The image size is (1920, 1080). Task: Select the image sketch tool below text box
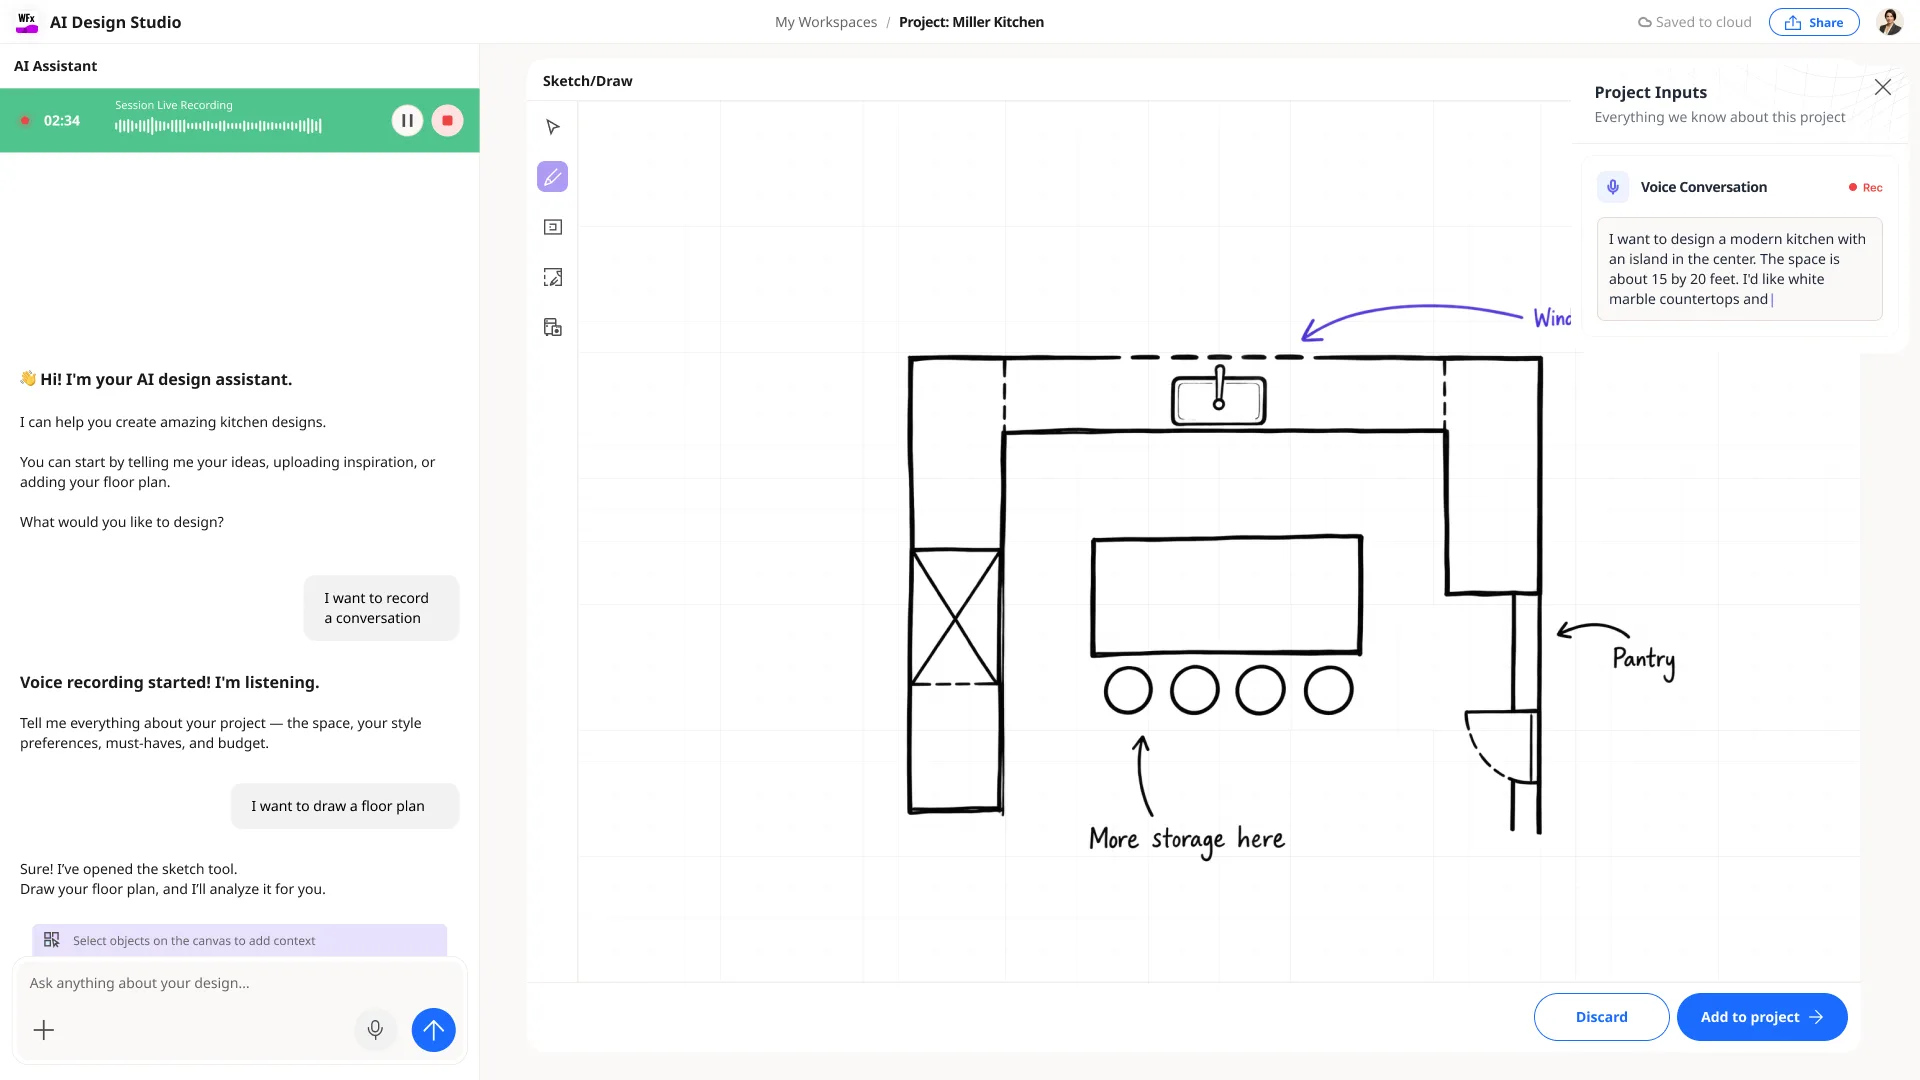553,277
